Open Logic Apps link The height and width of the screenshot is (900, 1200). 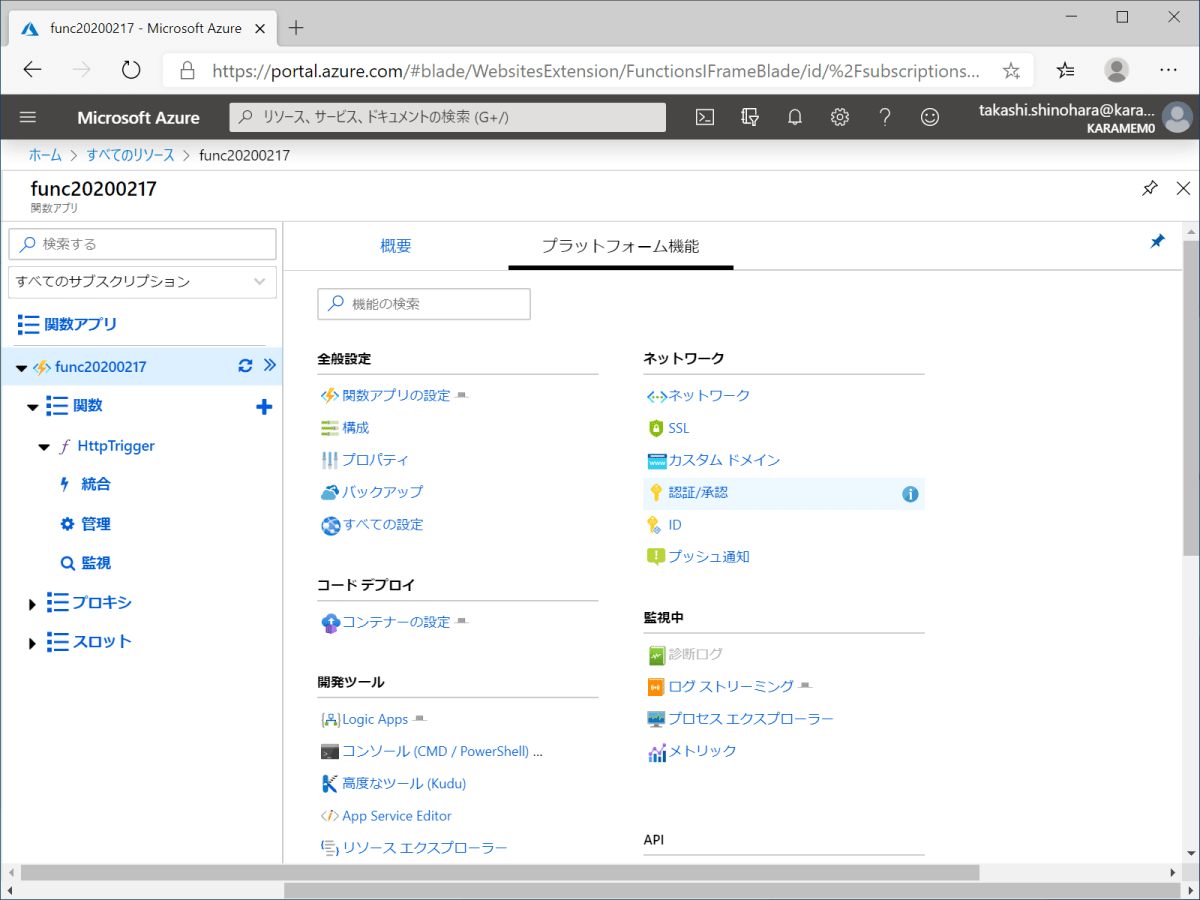(x=375, y=719)
